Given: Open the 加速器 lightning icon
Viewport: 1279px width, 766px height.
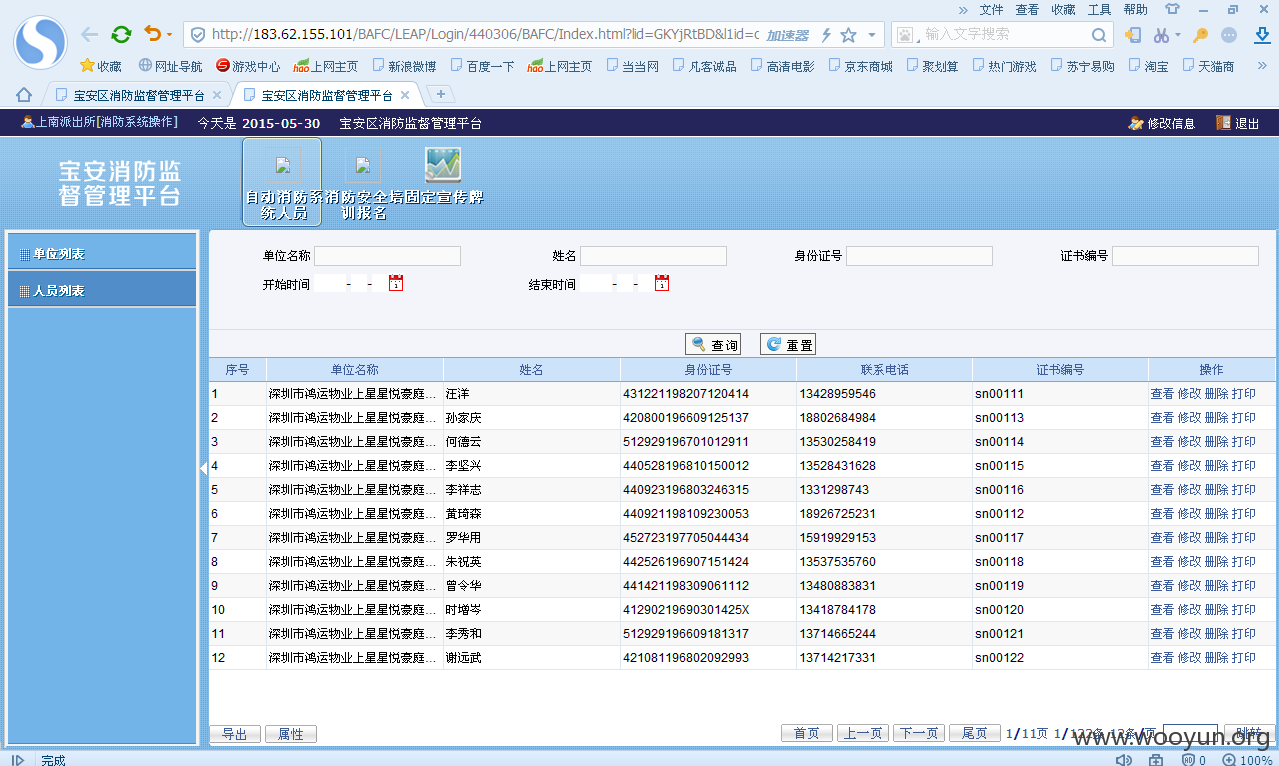Looking at the screenshot, I should [826, 35].
